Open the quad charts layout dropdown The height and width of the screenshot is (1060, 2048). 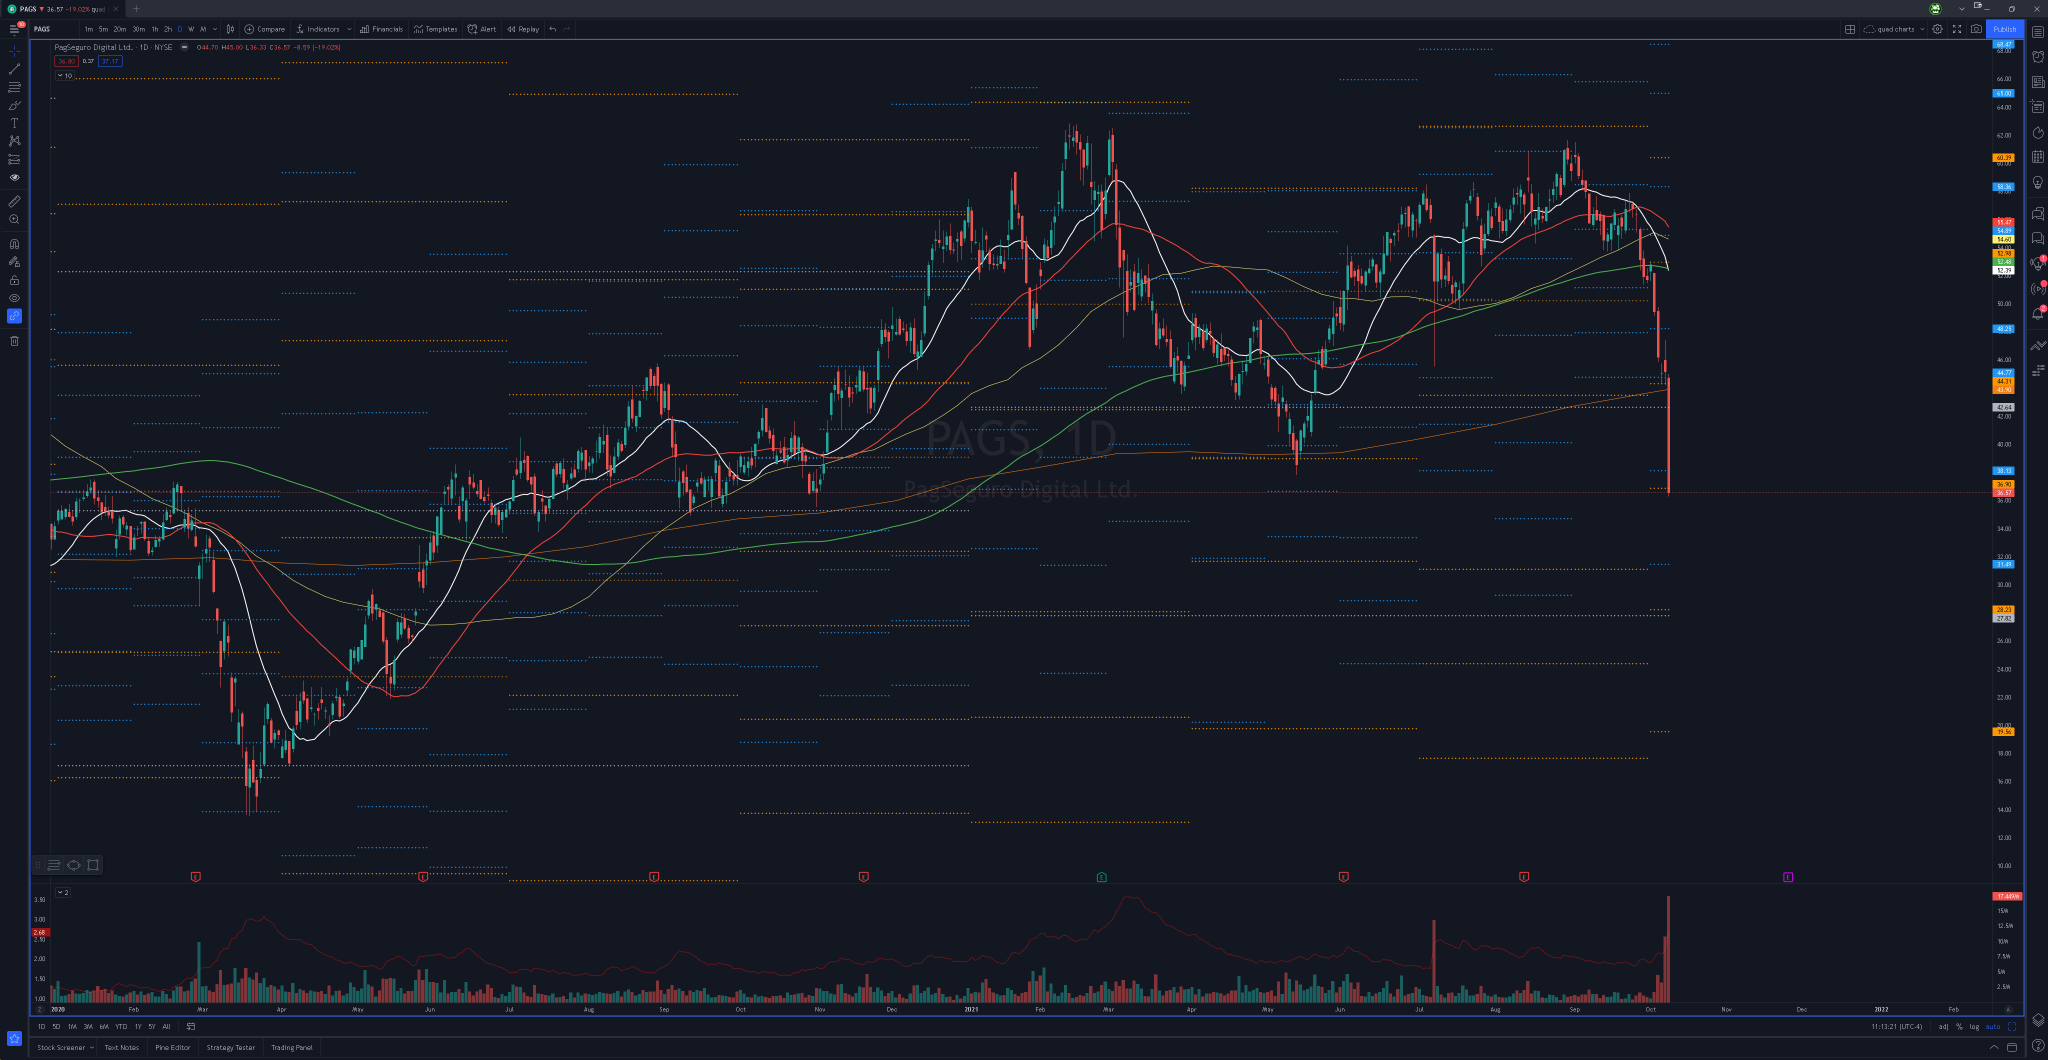[x=1895, y=29]
